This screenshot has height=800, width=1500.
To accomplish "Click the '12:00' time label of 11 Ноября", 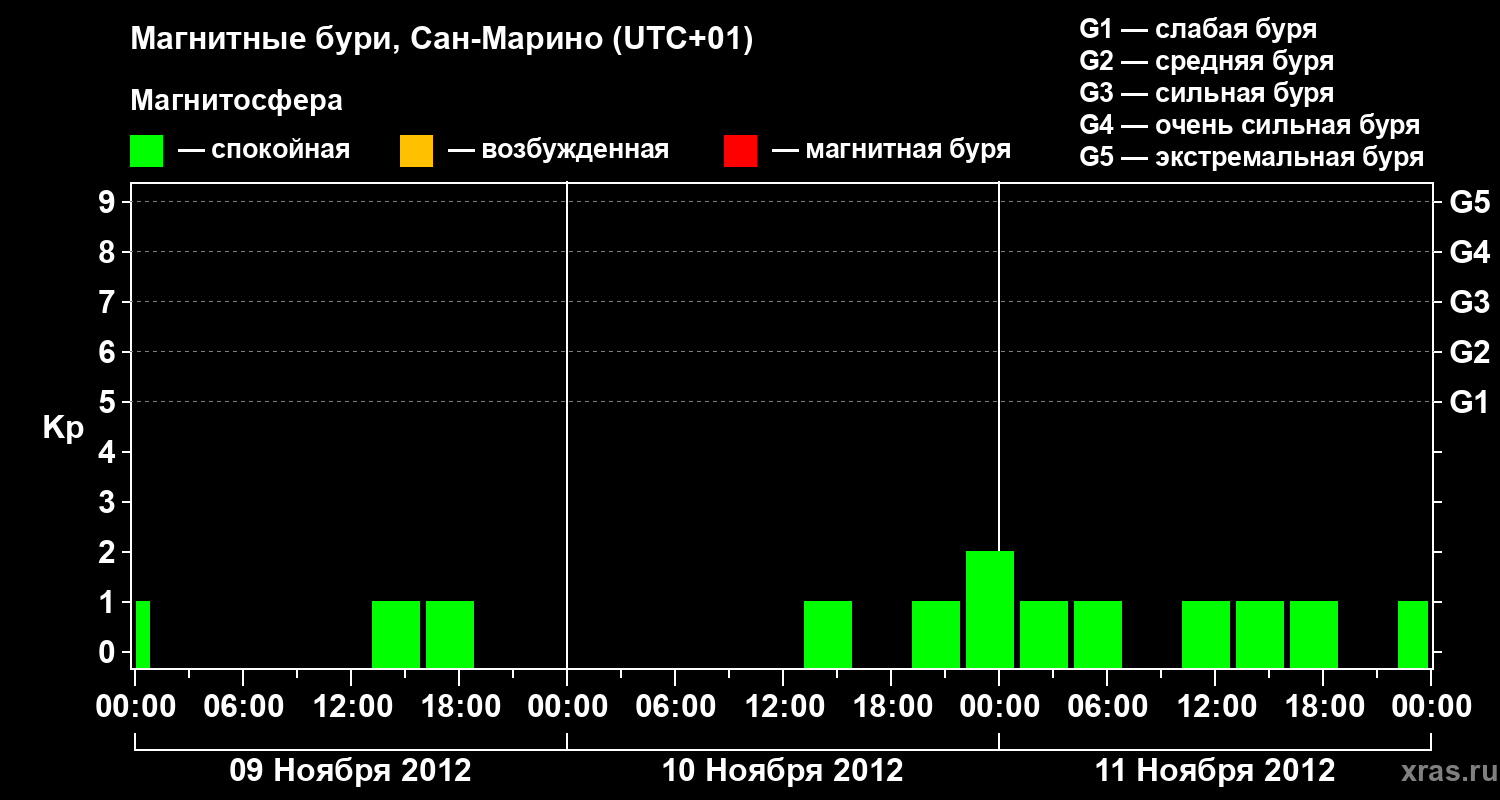I will click(1215, 706).
